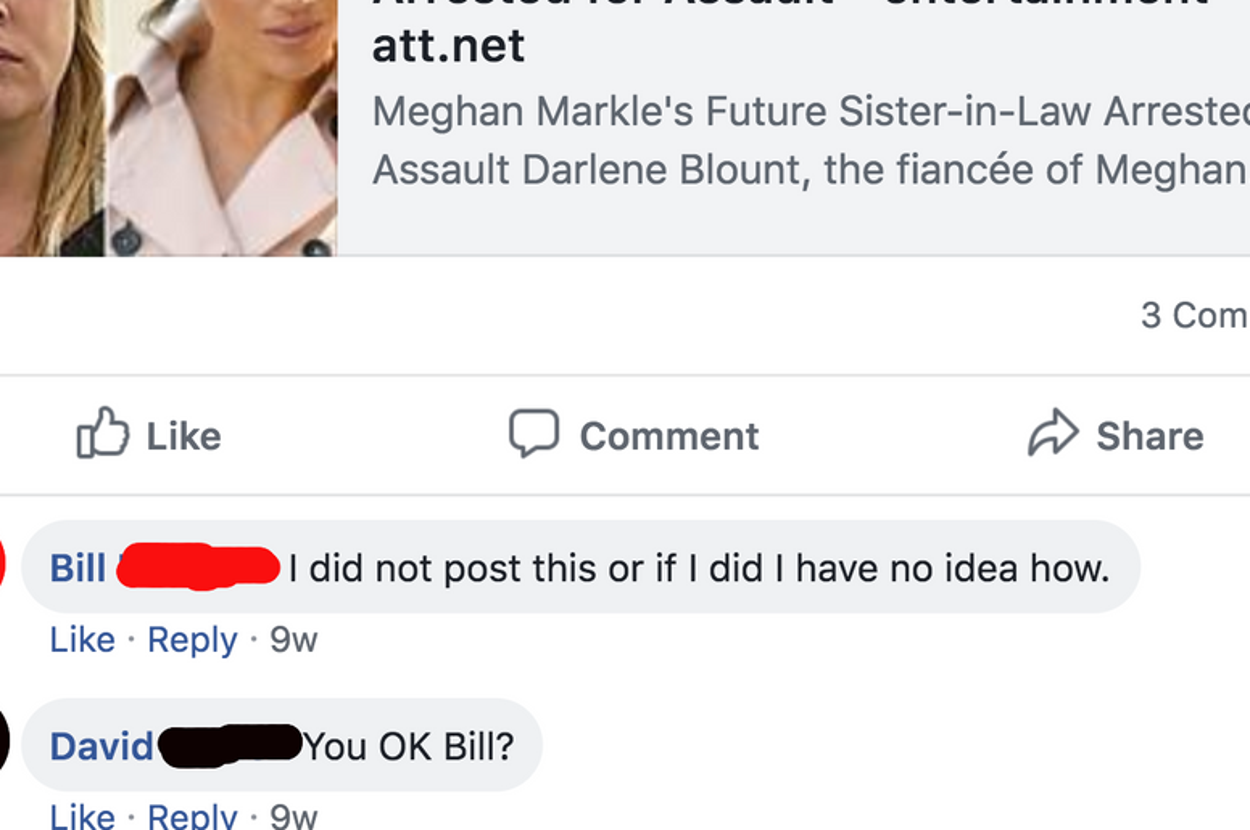Click the 9w timestamp on Bill's comment

point(293,639)
